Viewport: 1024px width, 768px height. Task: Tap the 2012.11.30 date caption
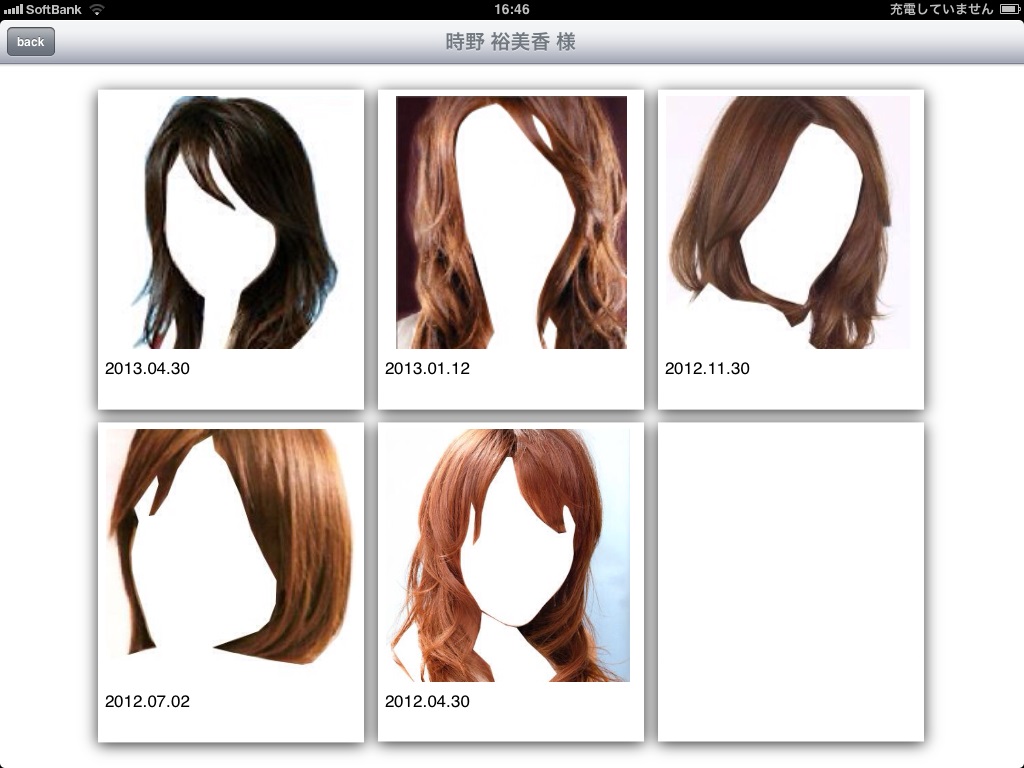(707, 368)
